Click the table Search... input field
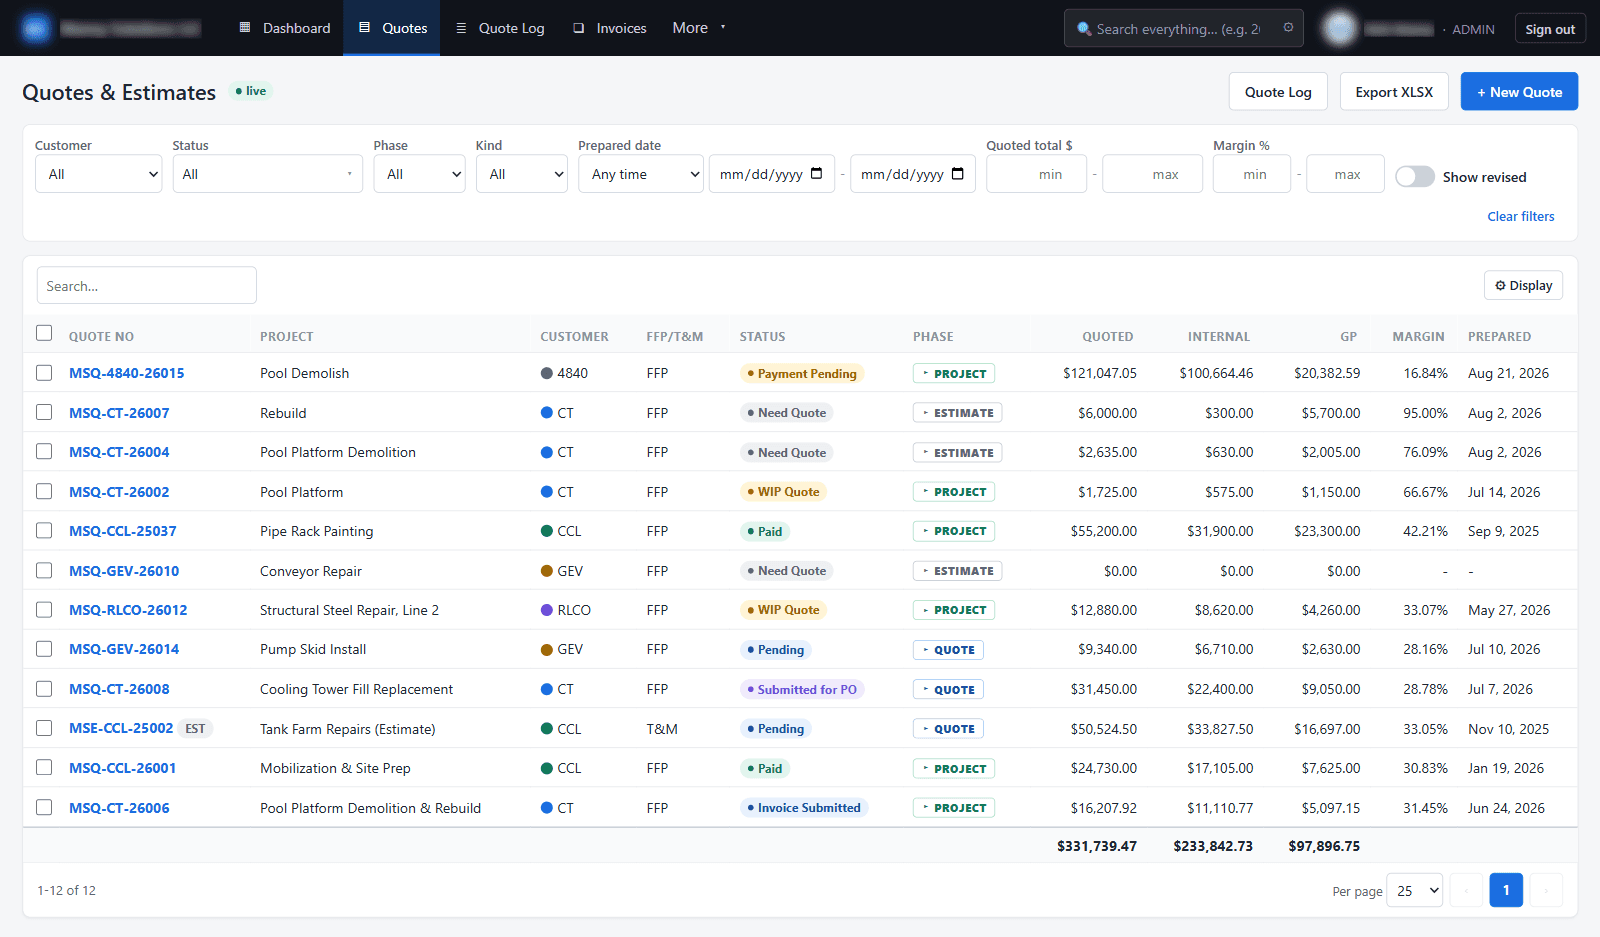The width and height of the screenshot is (1600, 937). (x=147, y=285)
